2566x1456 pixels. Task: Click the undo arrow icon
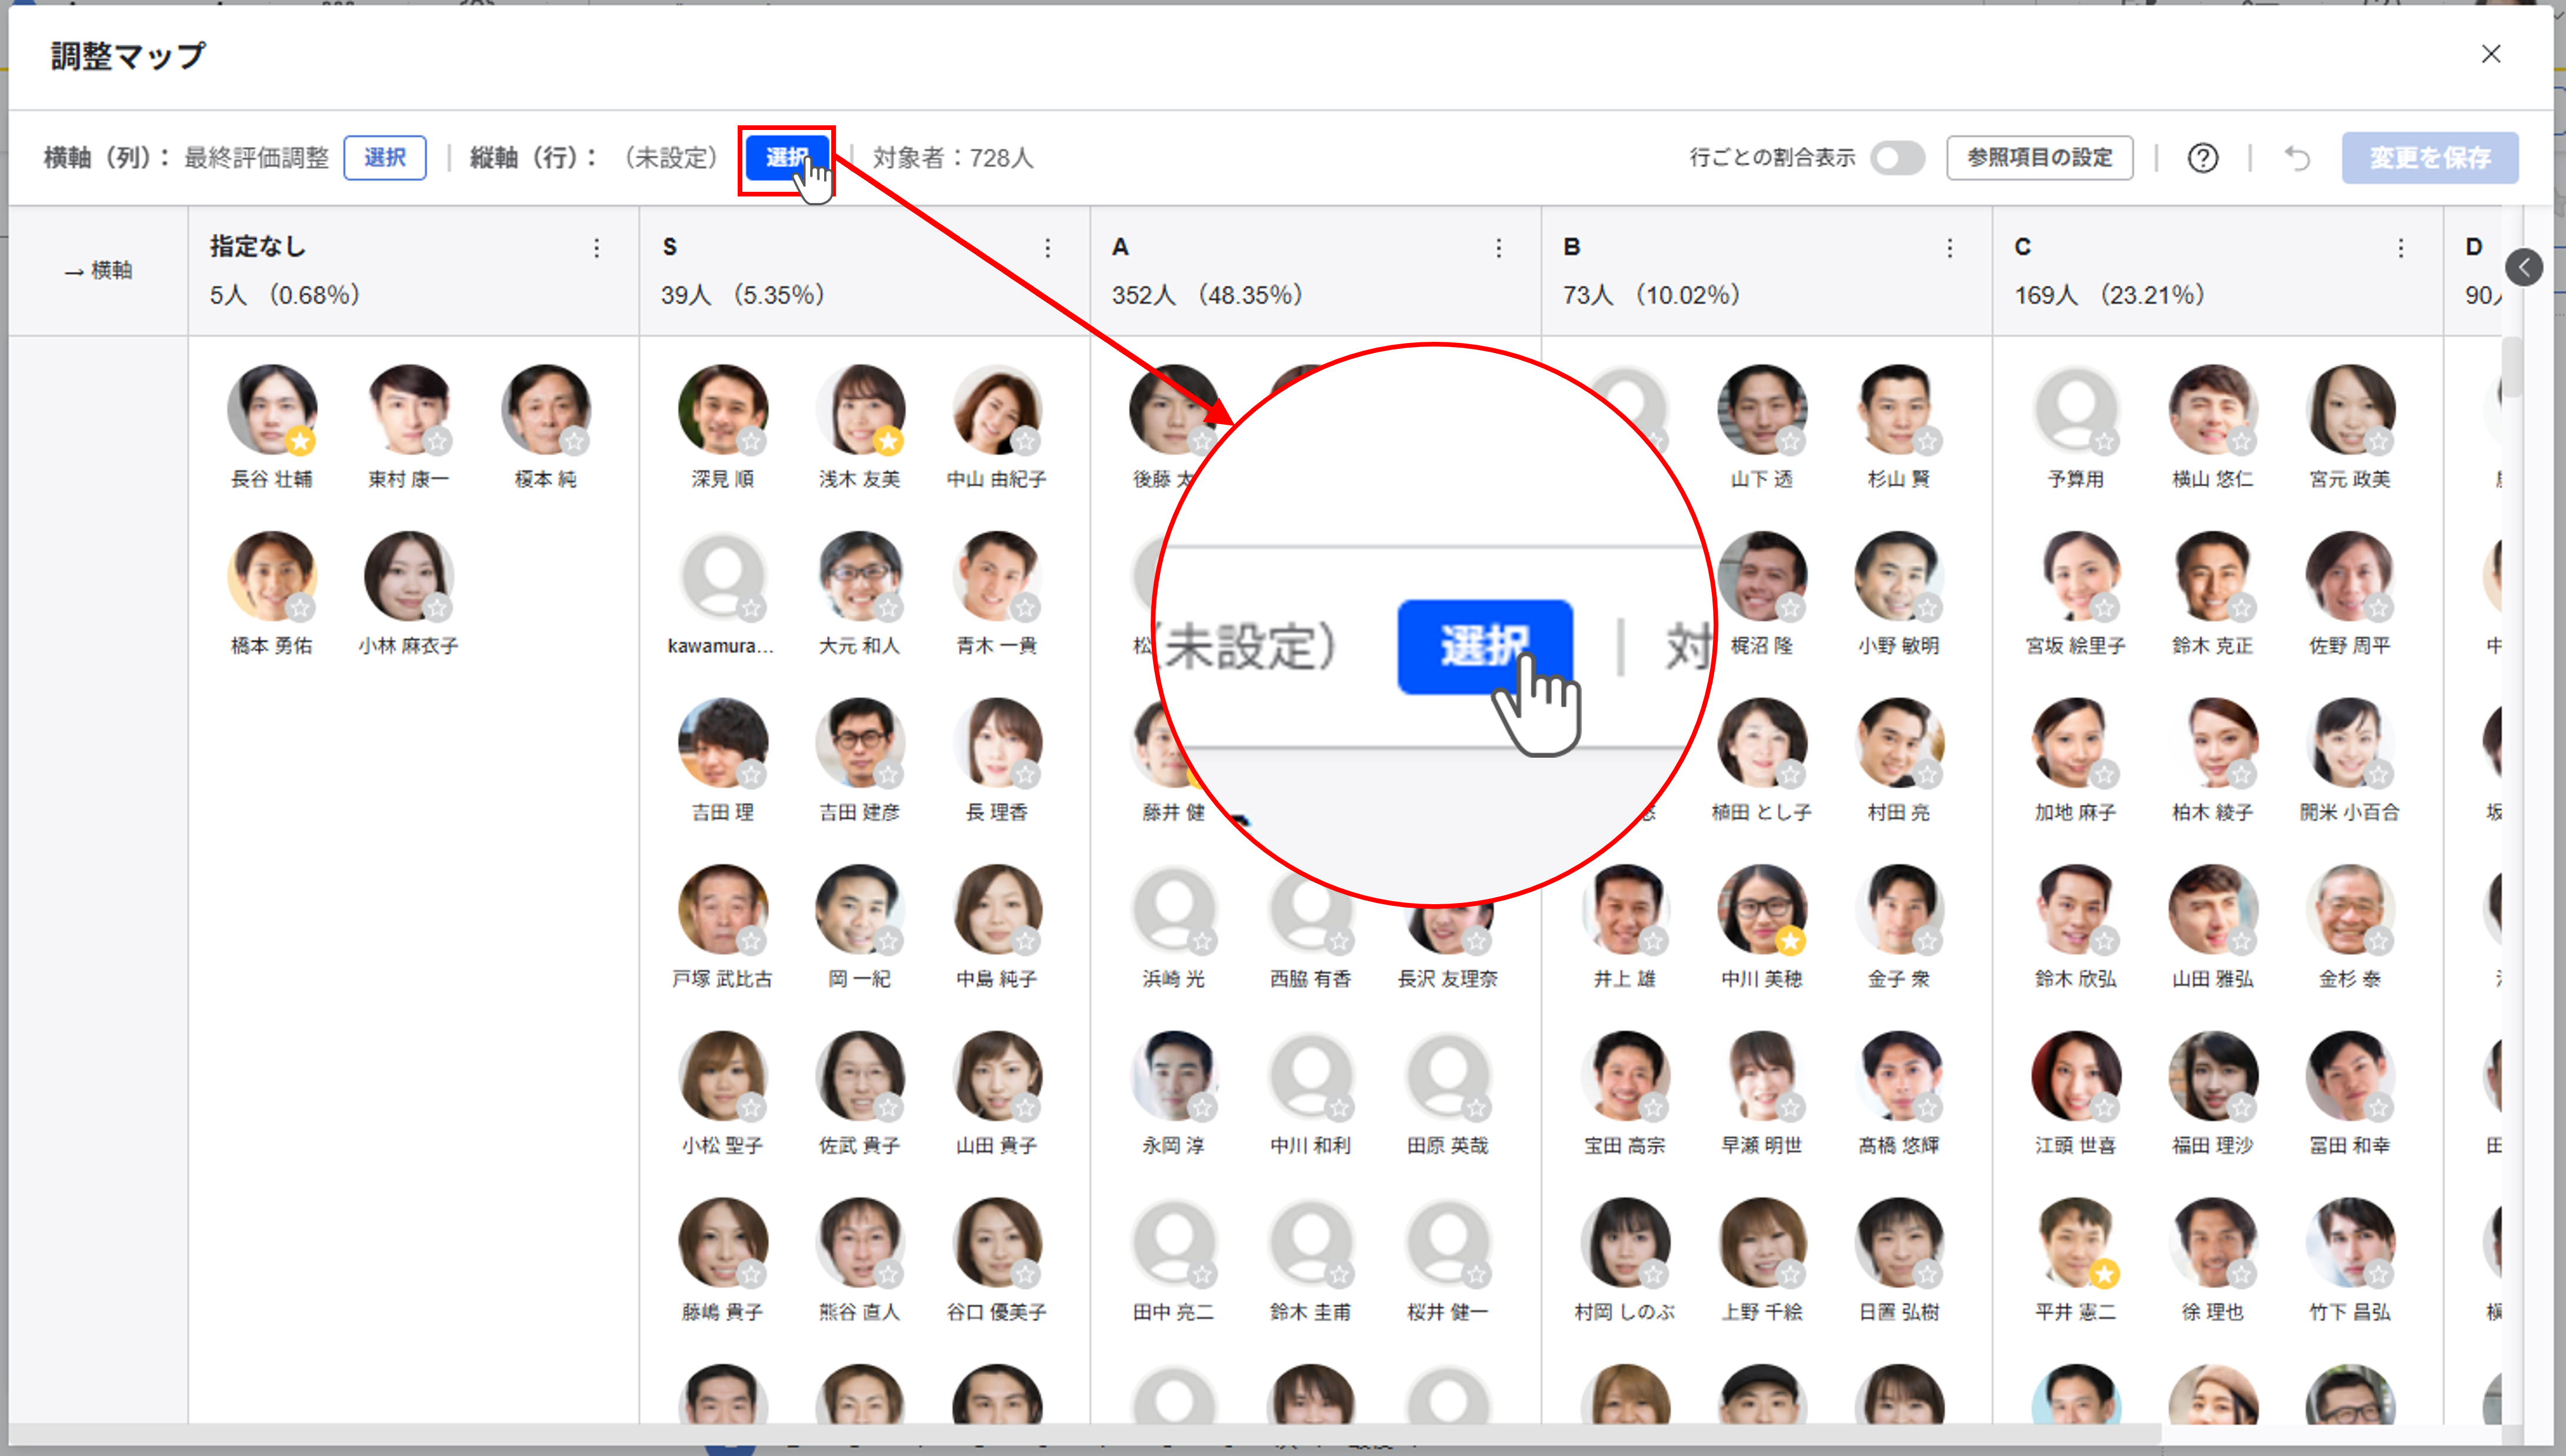[2297, 158]
